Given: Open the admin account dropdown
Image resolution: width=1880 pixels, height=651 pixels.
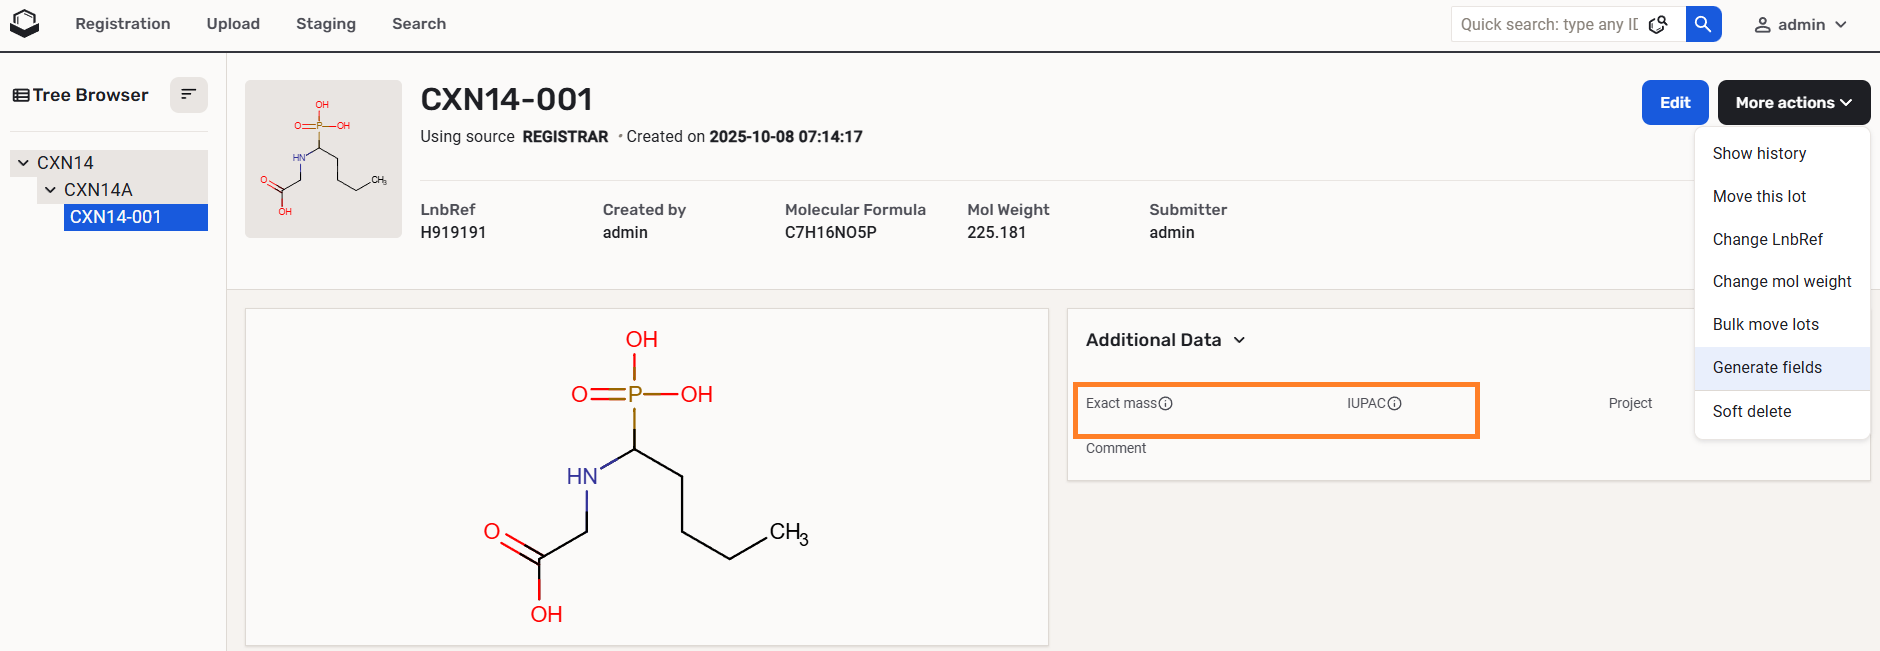Looking at the screenshot, I should coord(1801,25).
